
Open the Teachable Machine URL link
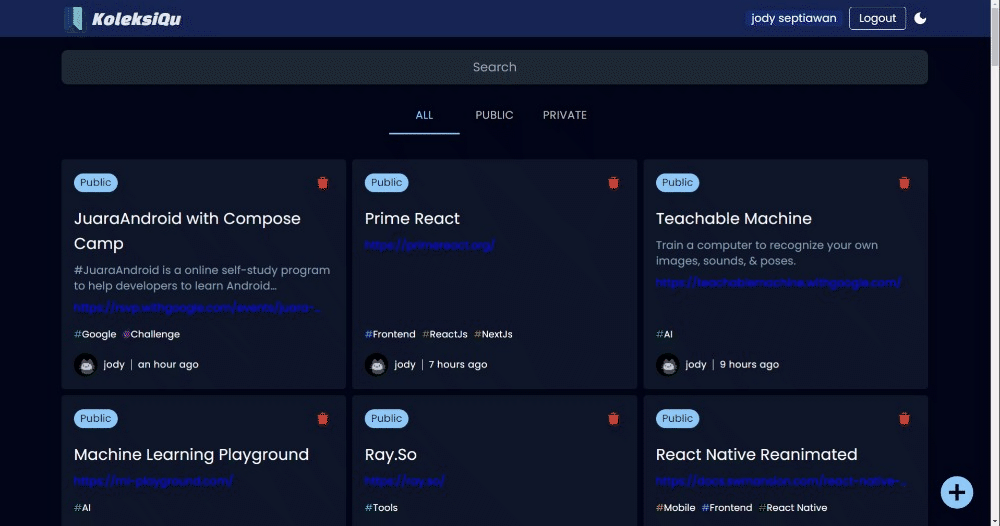[778, 283]
